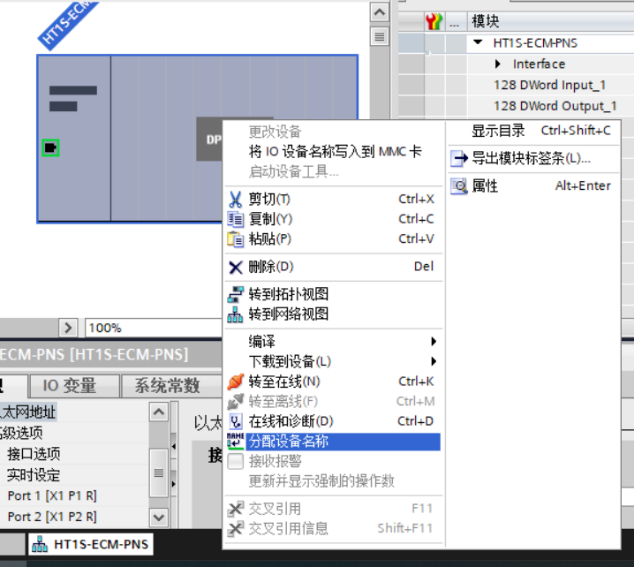The height and width of the screenshot is (567, 634).
Task: Click the properties tree scrollbar thumb
Action: pyautogui.click(x=158, y=473)
